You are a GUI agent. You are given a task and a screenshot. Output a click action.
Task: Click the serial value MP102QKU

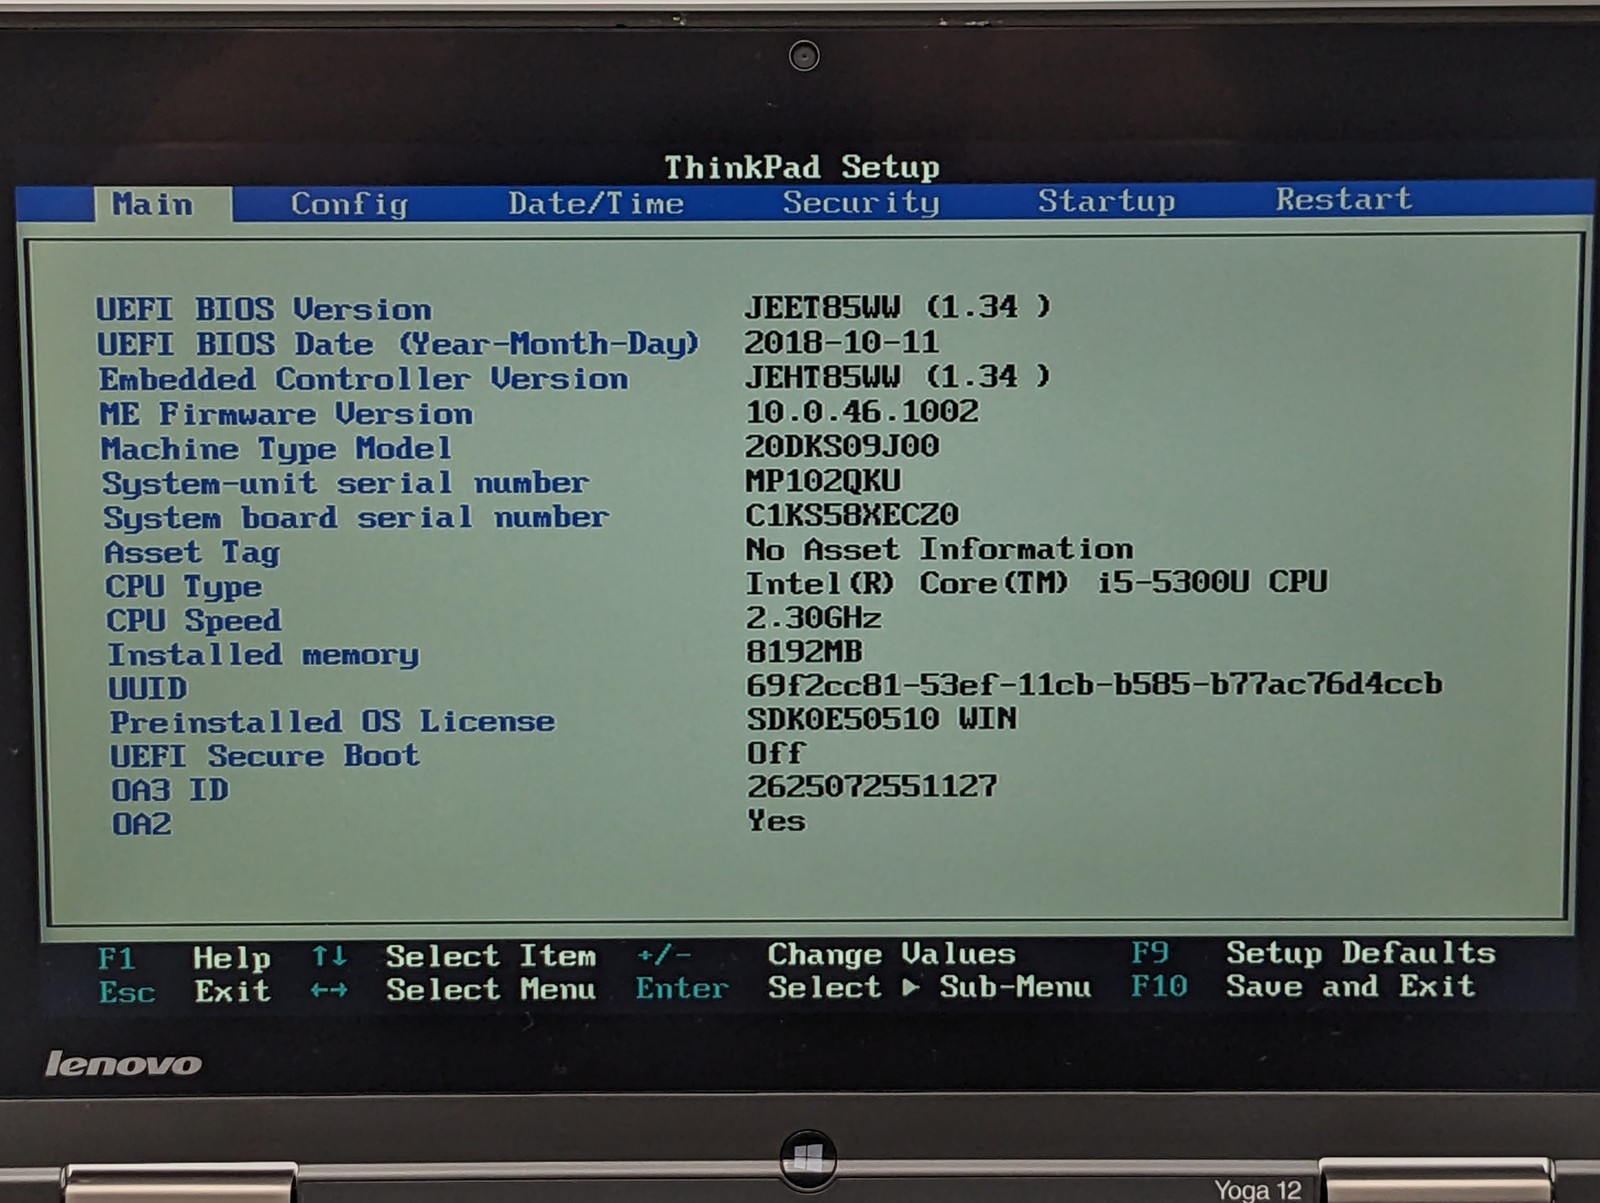[x=823, y=480]
